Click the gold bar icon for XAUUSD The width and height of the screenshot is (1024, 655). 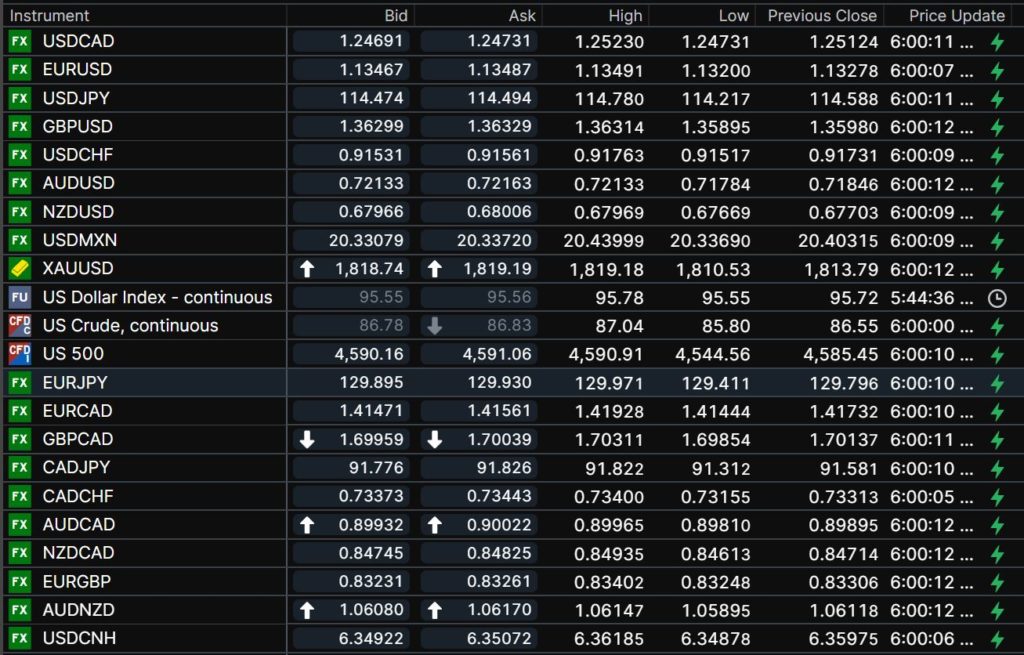point(19,269)
